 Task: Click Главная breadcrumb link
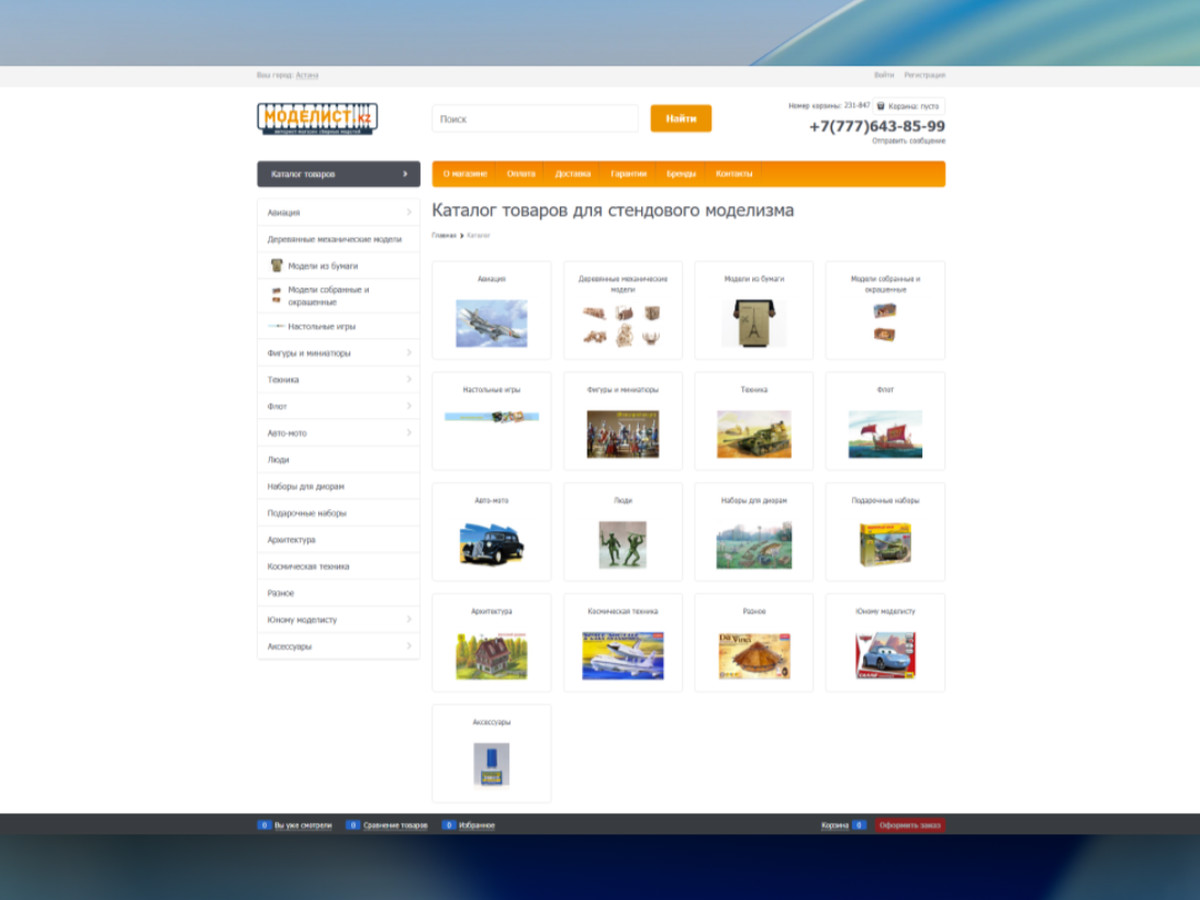[444, 235]
